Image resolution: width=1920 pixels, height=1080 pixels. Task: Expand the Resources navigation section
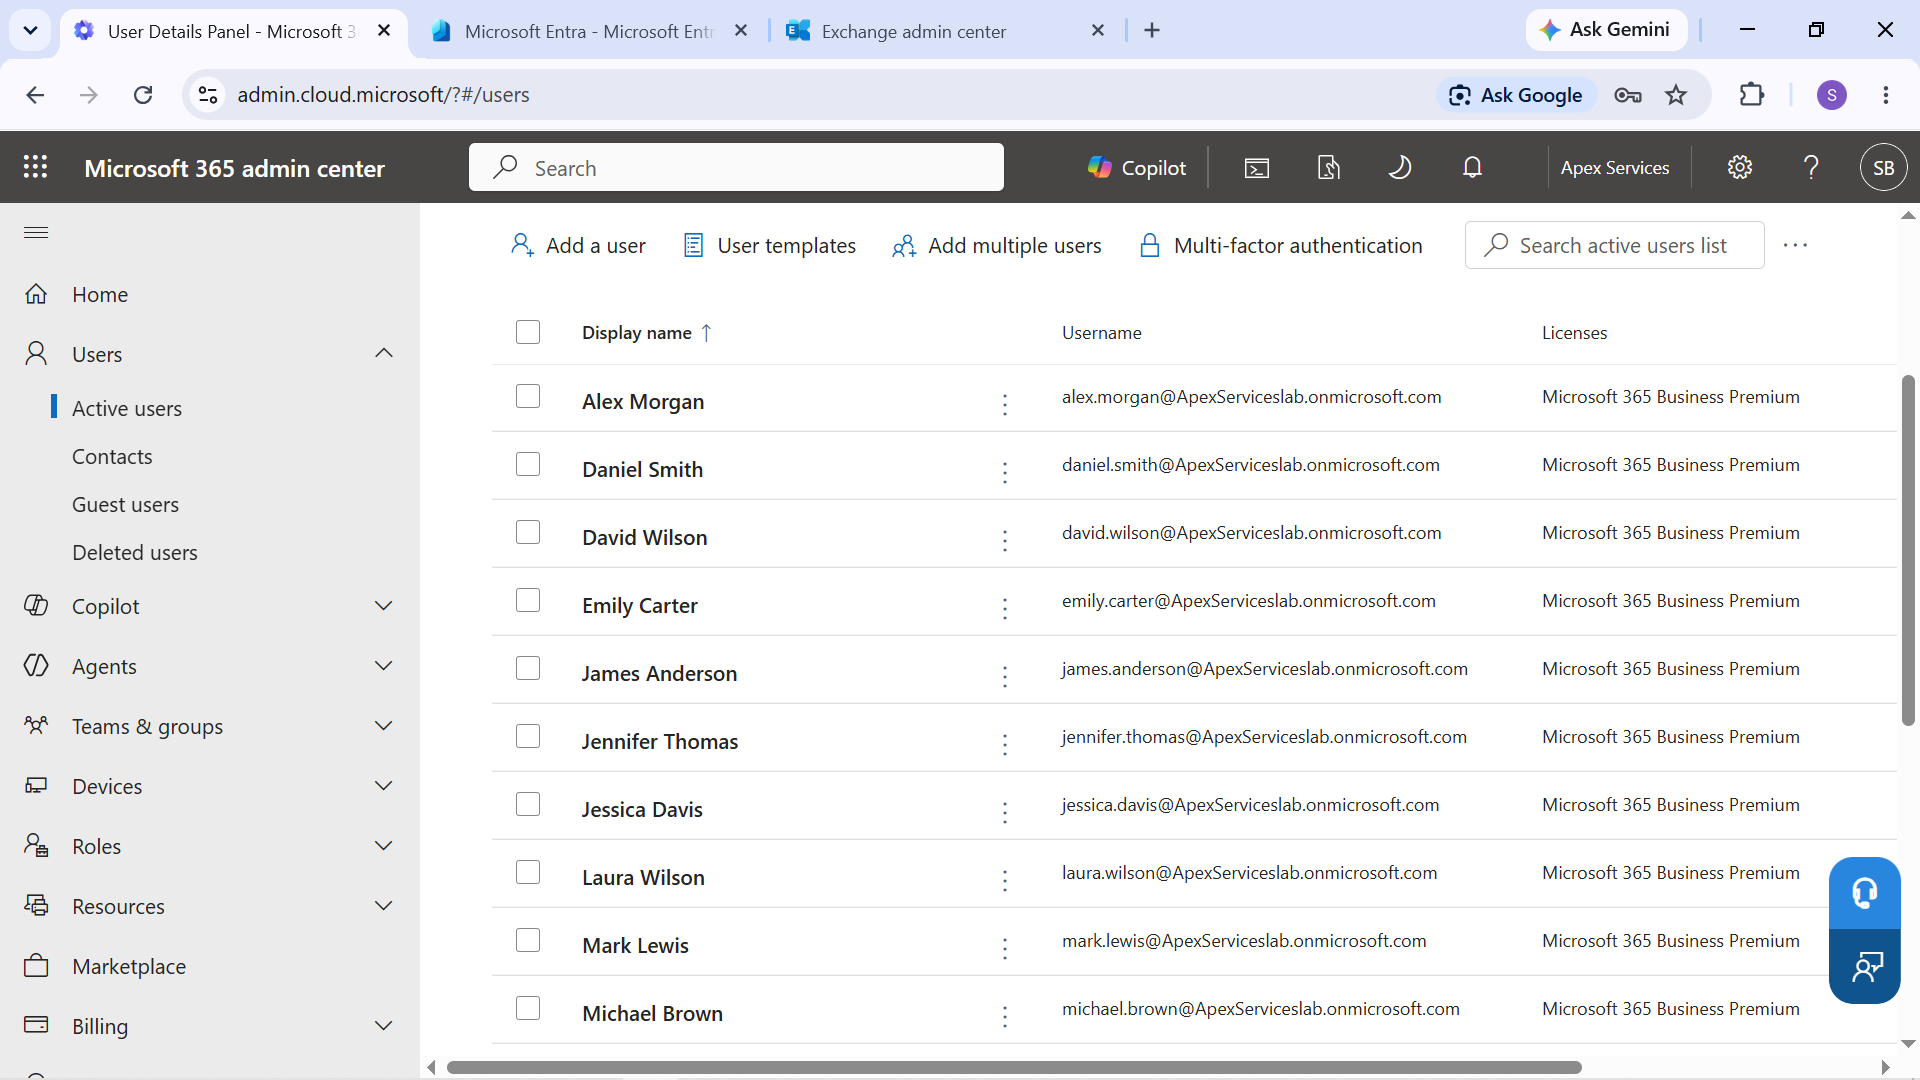(384, 906)
